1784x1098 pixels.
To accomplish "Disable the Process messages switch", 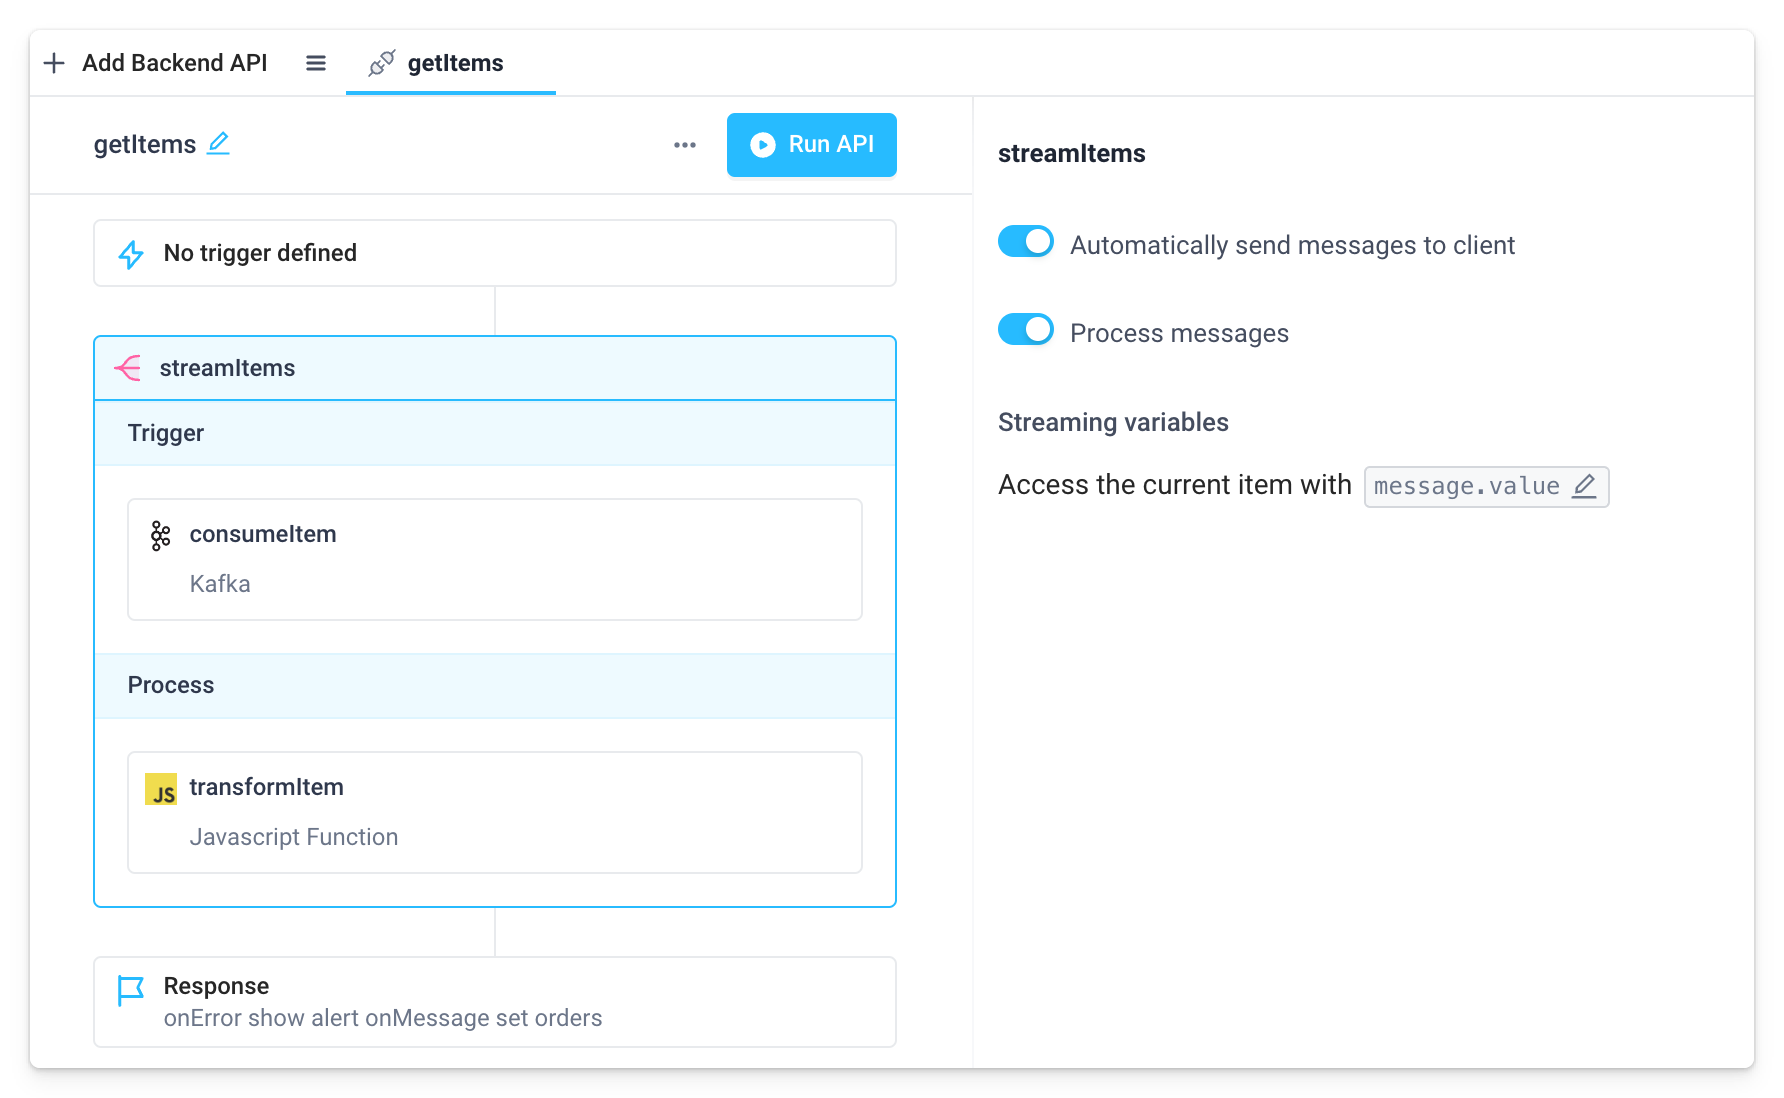I will pos(1026,330).
